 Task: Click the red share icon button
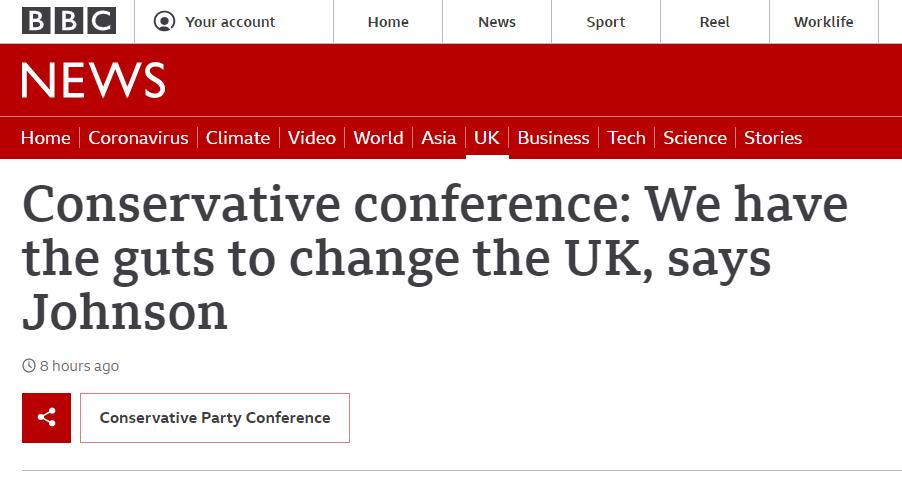[47, 418]
